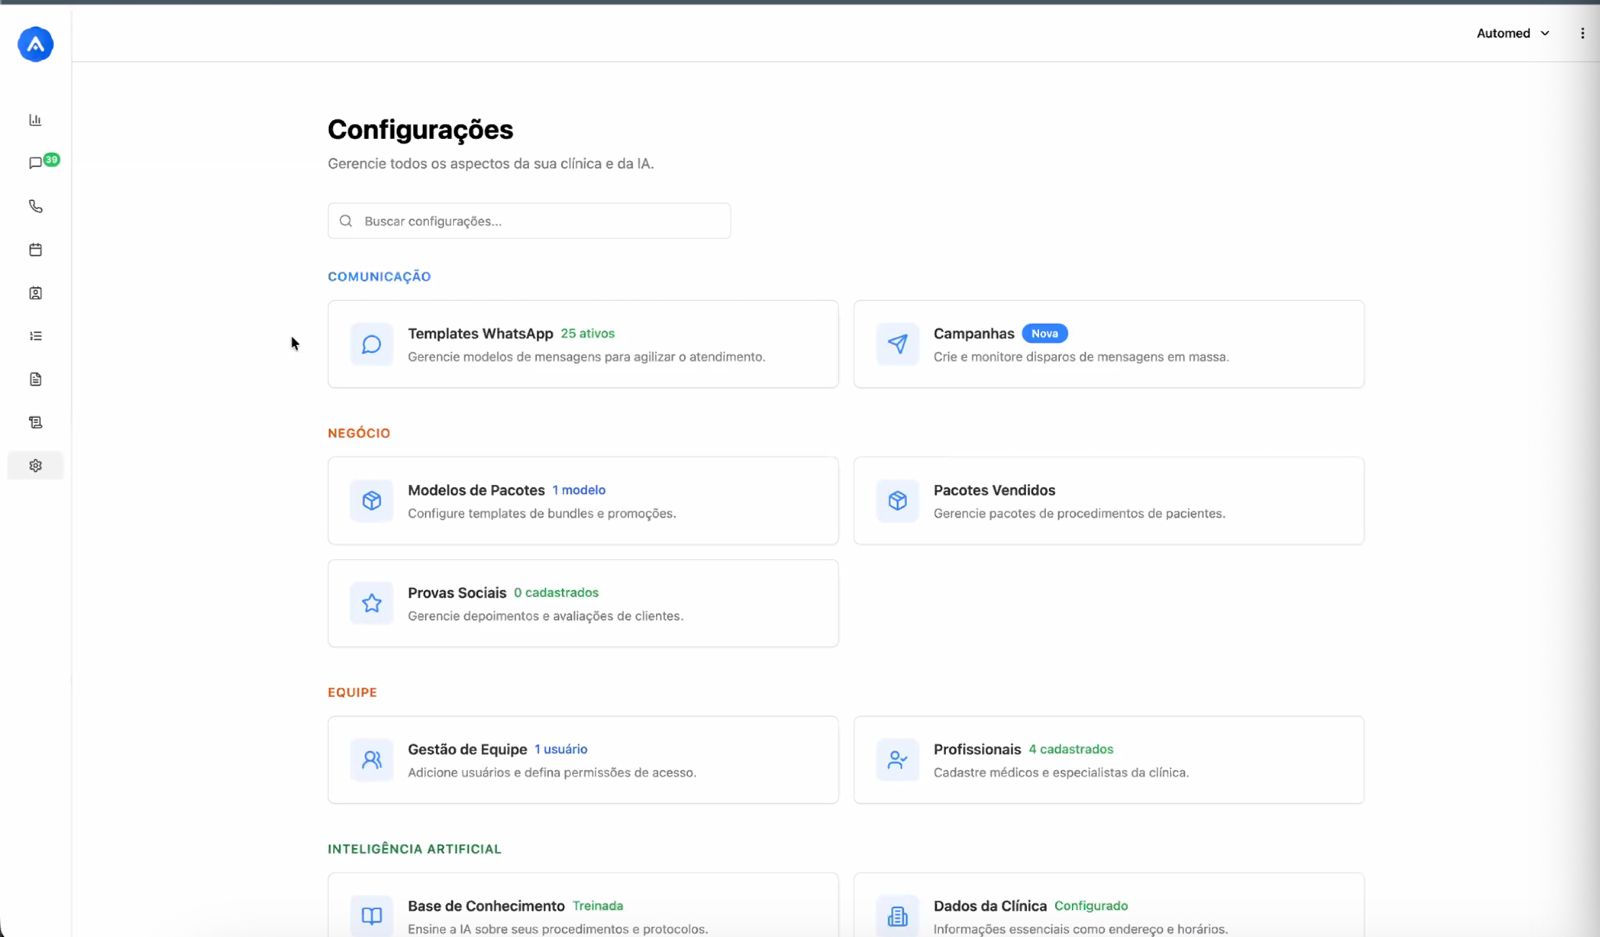
Task: Open the three-dot more options menu
Action: (x=1582, y=33)
